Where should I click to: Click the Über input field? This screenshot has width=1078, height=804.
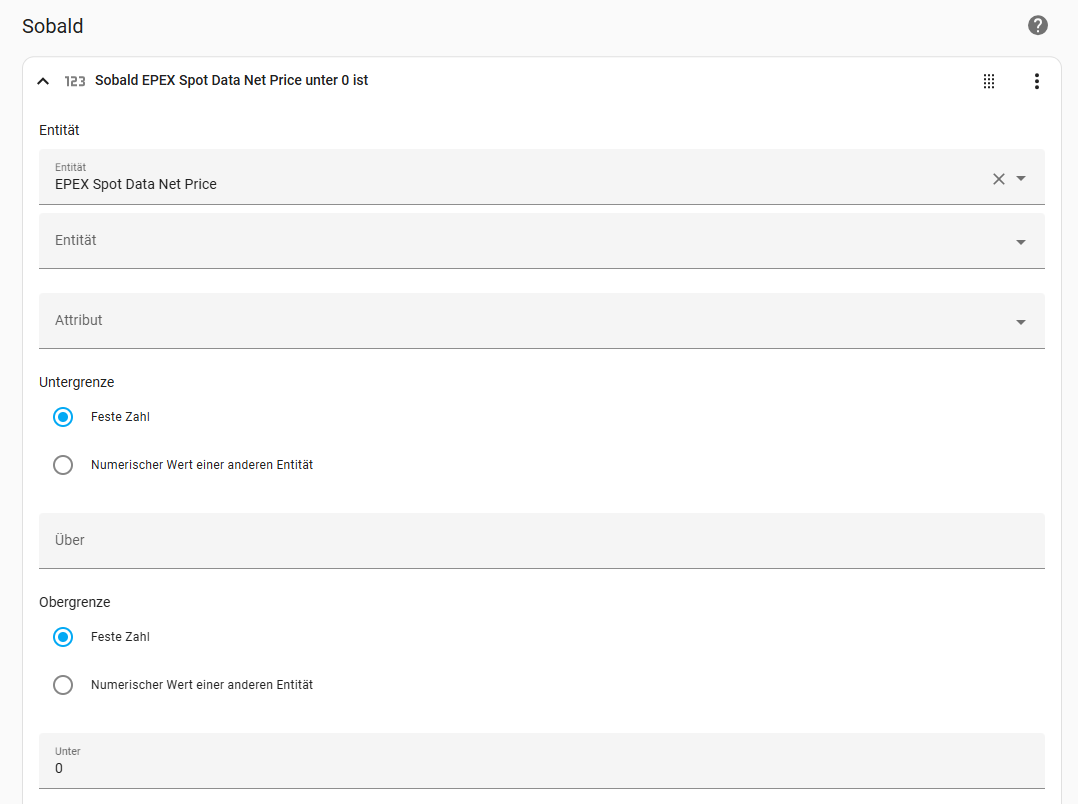click(x=541, y=541)
